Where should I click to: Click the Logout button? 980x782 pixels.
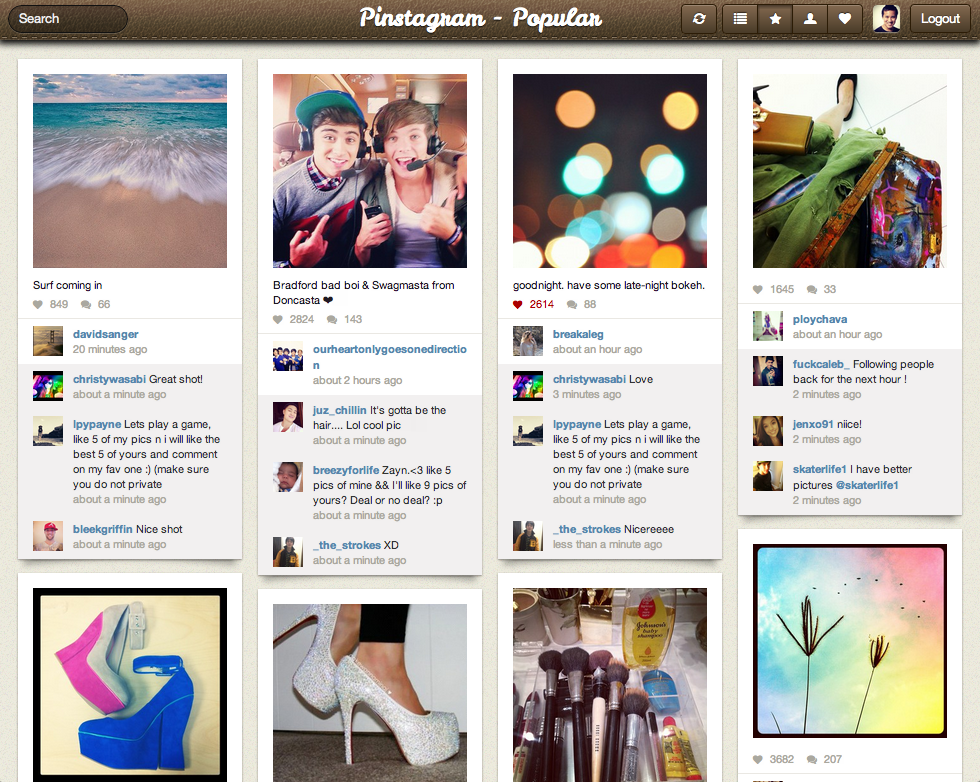[940, 19]
